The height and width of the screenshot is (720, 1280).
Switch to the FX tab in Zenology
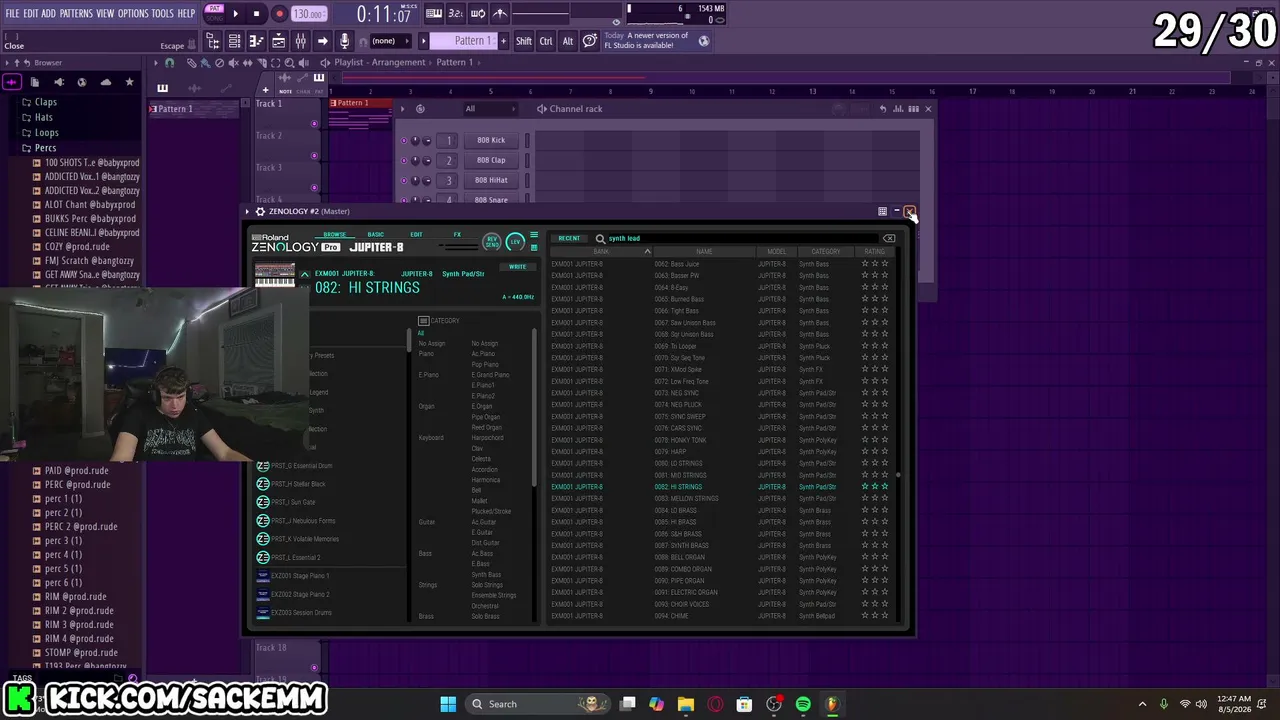(457, 235)
